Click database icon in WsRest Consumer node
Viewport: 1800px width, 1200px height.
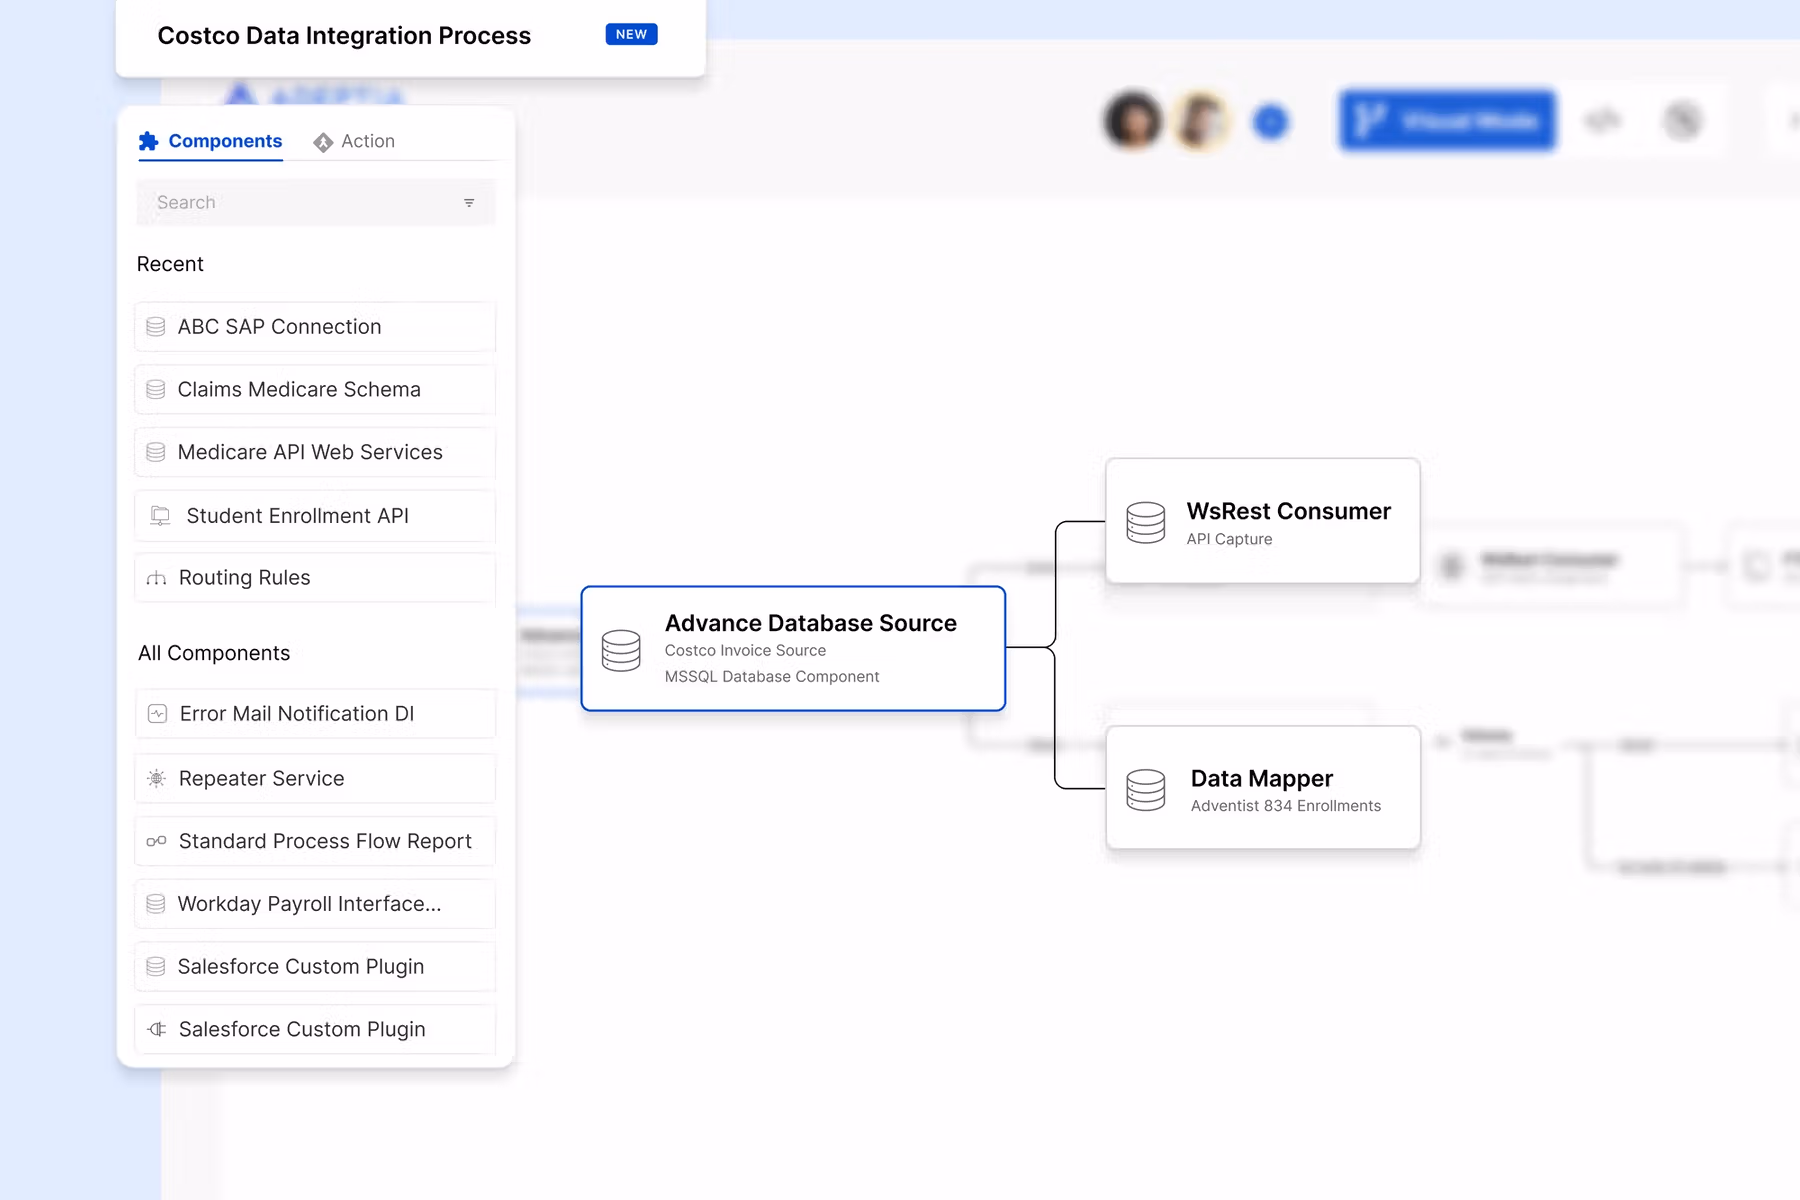tap(1146, 522)
